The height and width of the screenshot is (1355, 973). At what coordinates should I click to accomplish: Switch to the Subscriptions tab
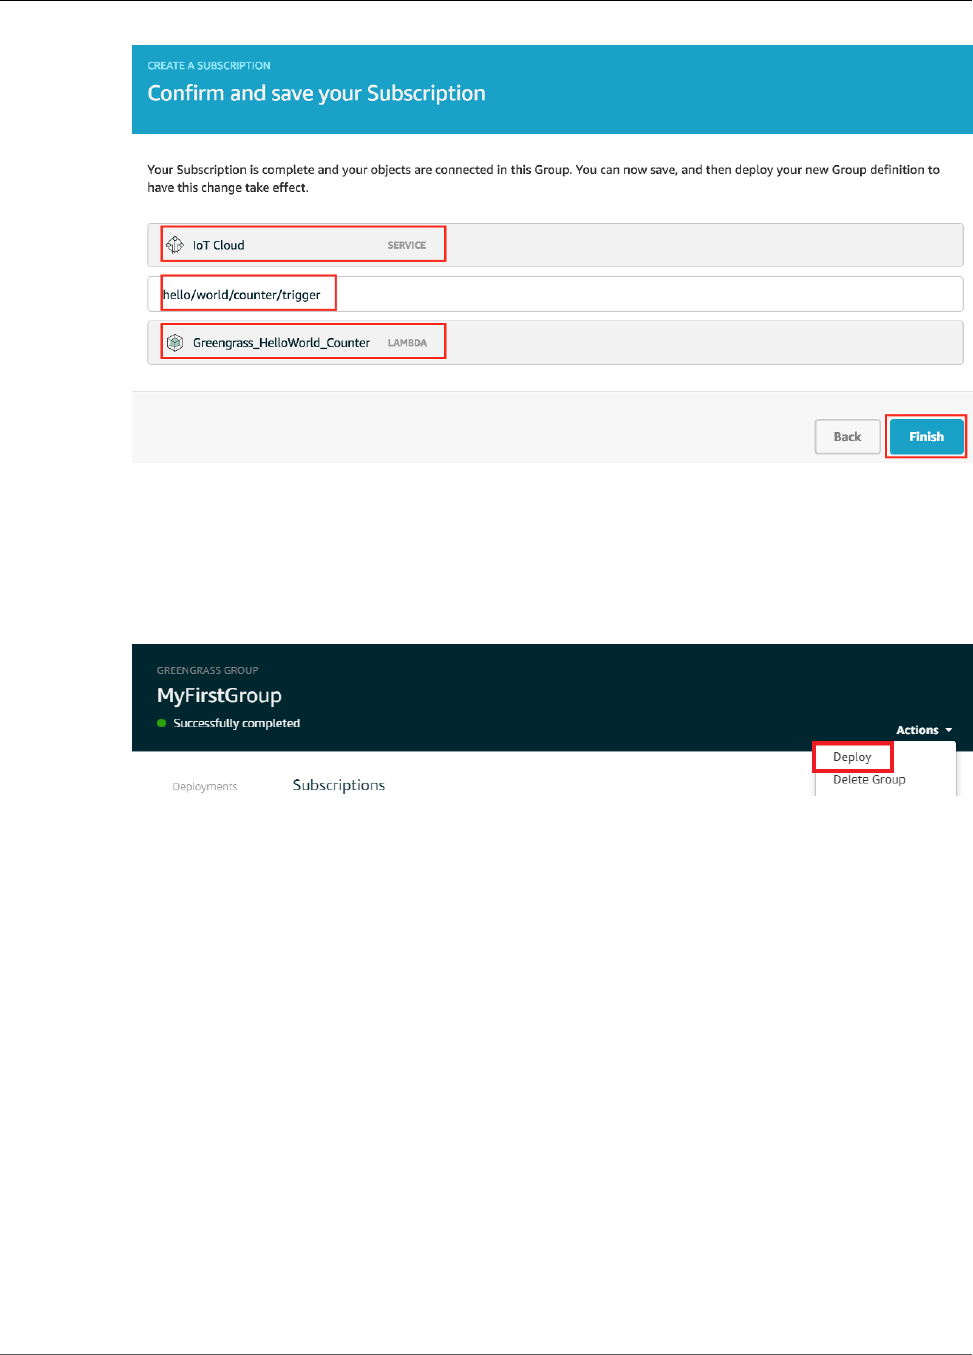[339, 785]
